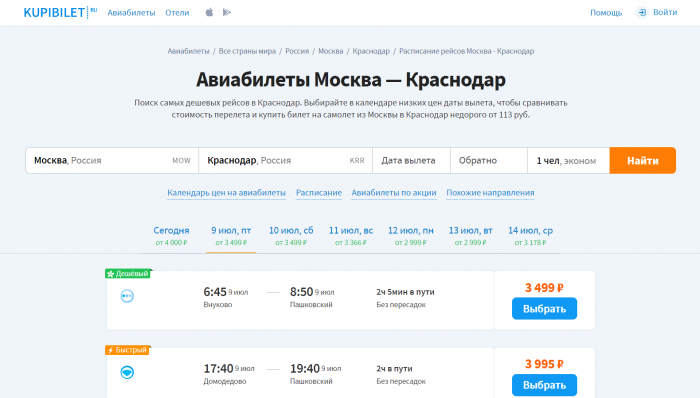Go to Москва breadcrumb
The width and height of the screenshot is (700, 398).
pos(331,51)
